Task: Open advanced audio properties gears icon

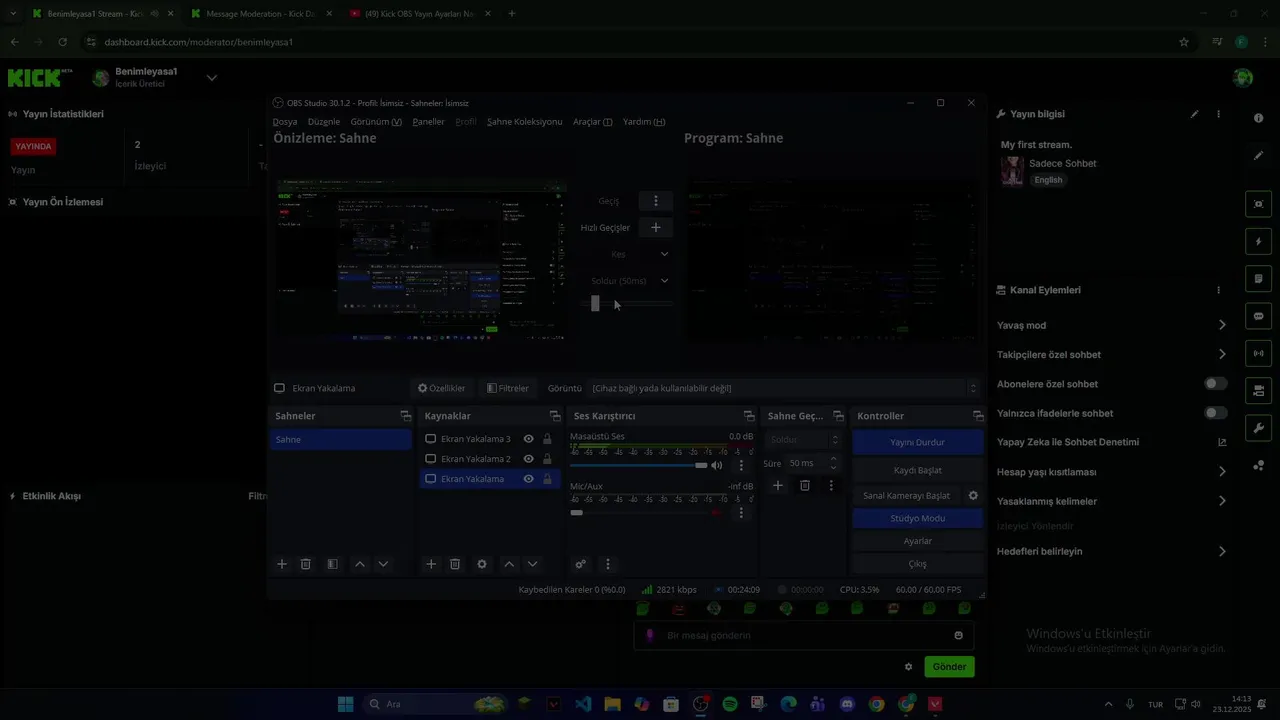Action: [580, 564]
